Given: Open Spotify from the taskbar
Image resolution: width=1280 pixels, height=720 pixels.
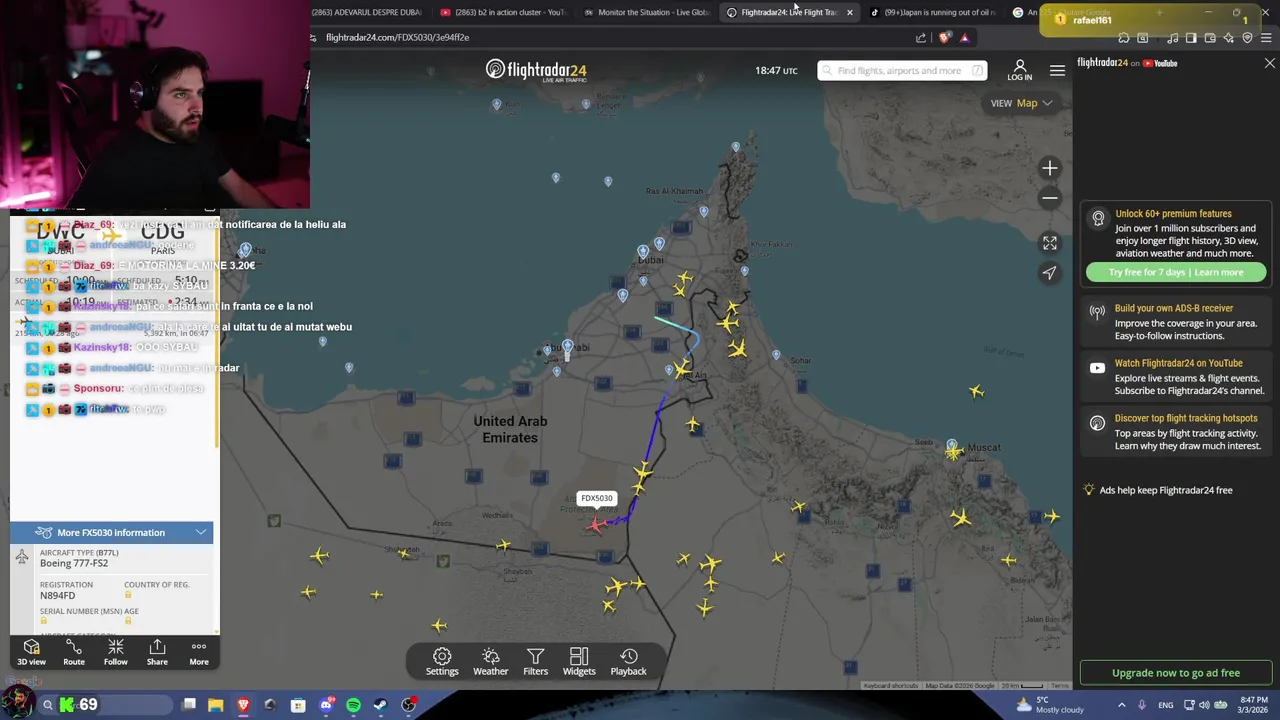Looking at the screenshot, I should click(353, 705).
